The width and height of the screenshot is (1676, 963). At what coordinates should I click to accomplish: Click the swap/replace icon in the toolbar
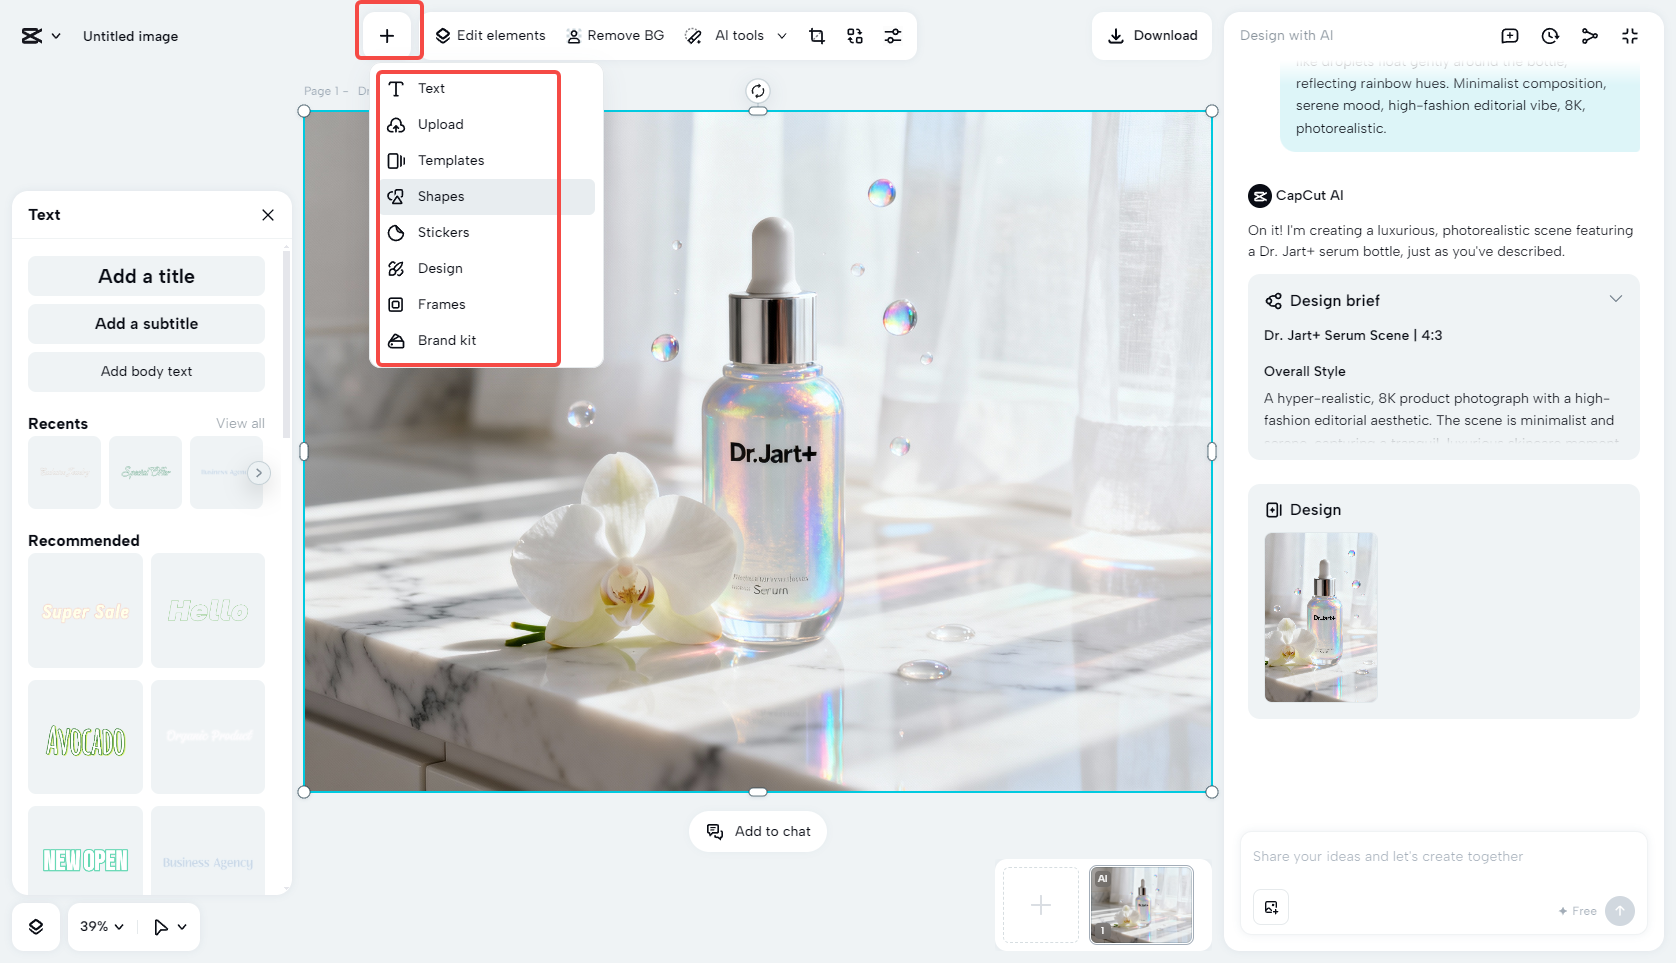855,35
